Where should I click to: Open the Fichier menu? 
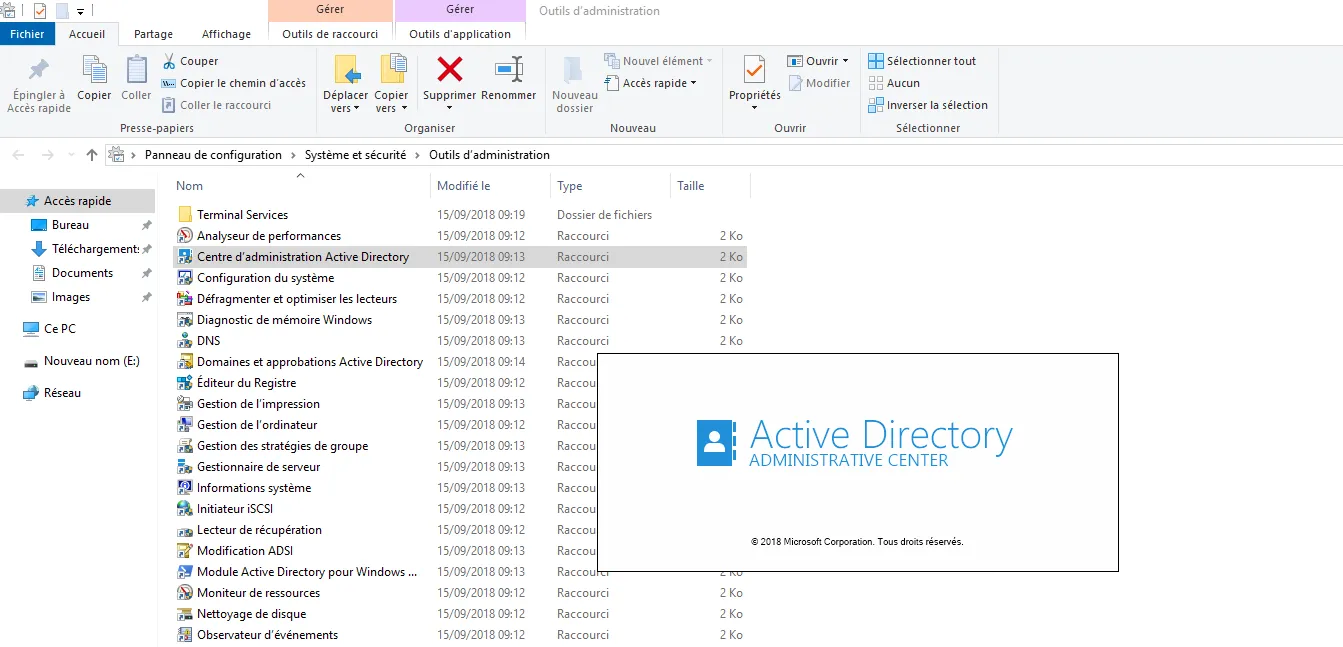coord(27,34)
